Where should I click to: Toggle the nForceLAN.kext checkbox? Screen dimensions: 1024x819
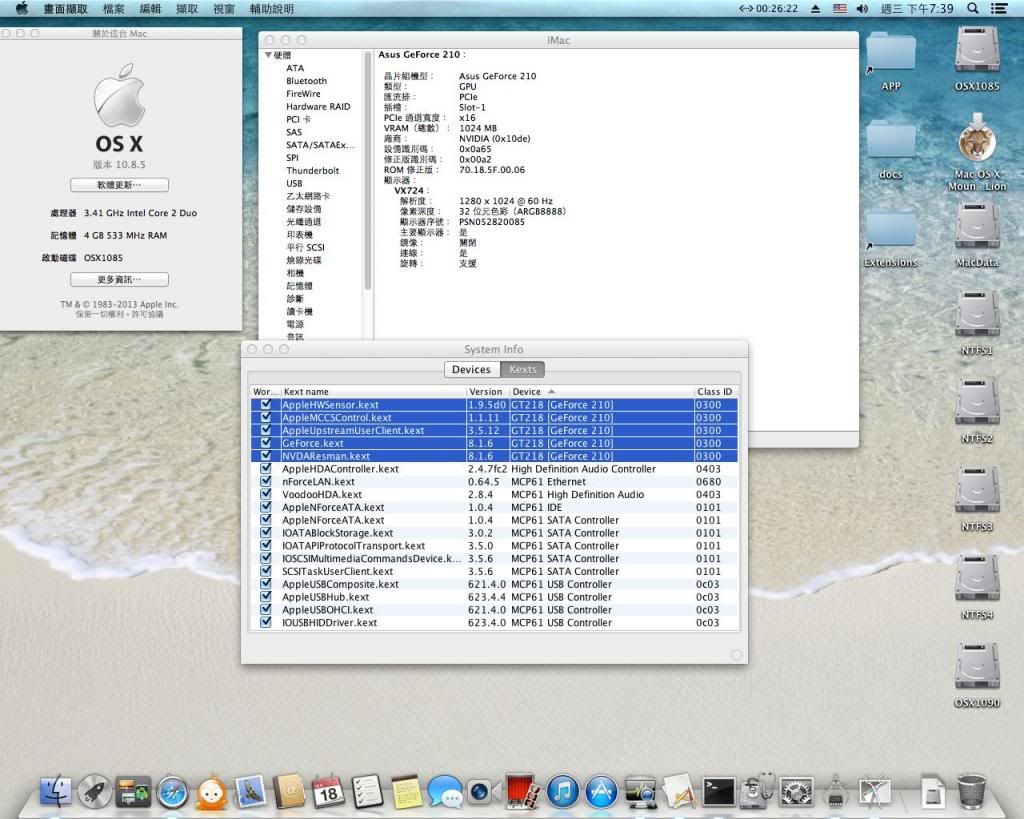266,481
